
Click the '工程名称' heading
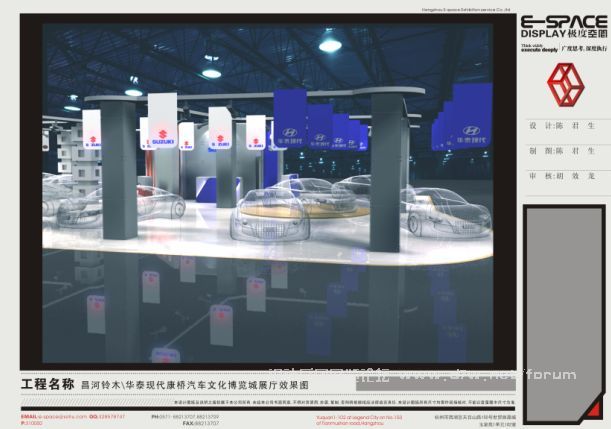[x=47, y=384]
